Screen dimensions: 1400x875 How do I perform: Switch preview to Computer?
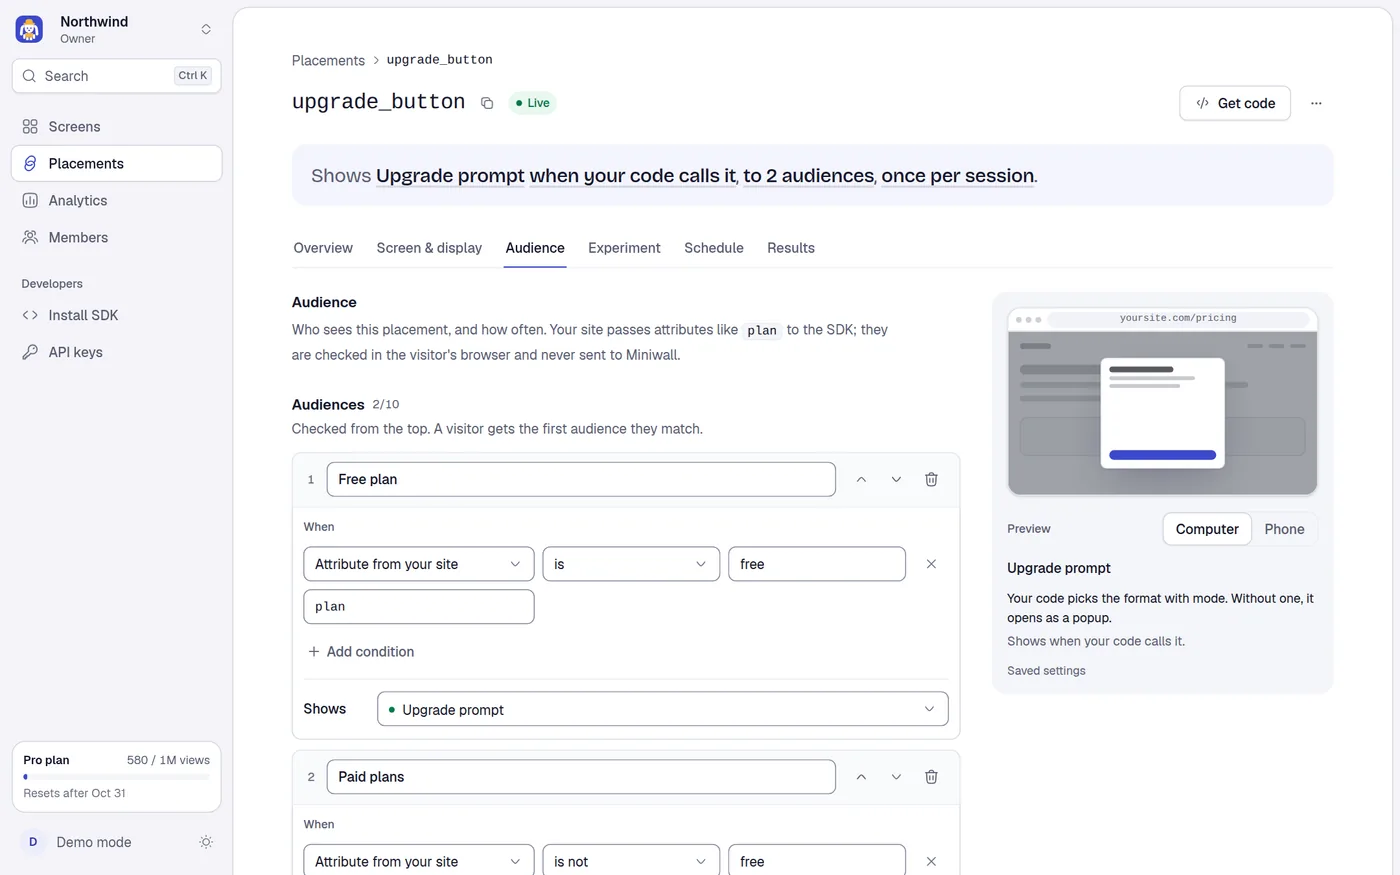pos(1207,529)
